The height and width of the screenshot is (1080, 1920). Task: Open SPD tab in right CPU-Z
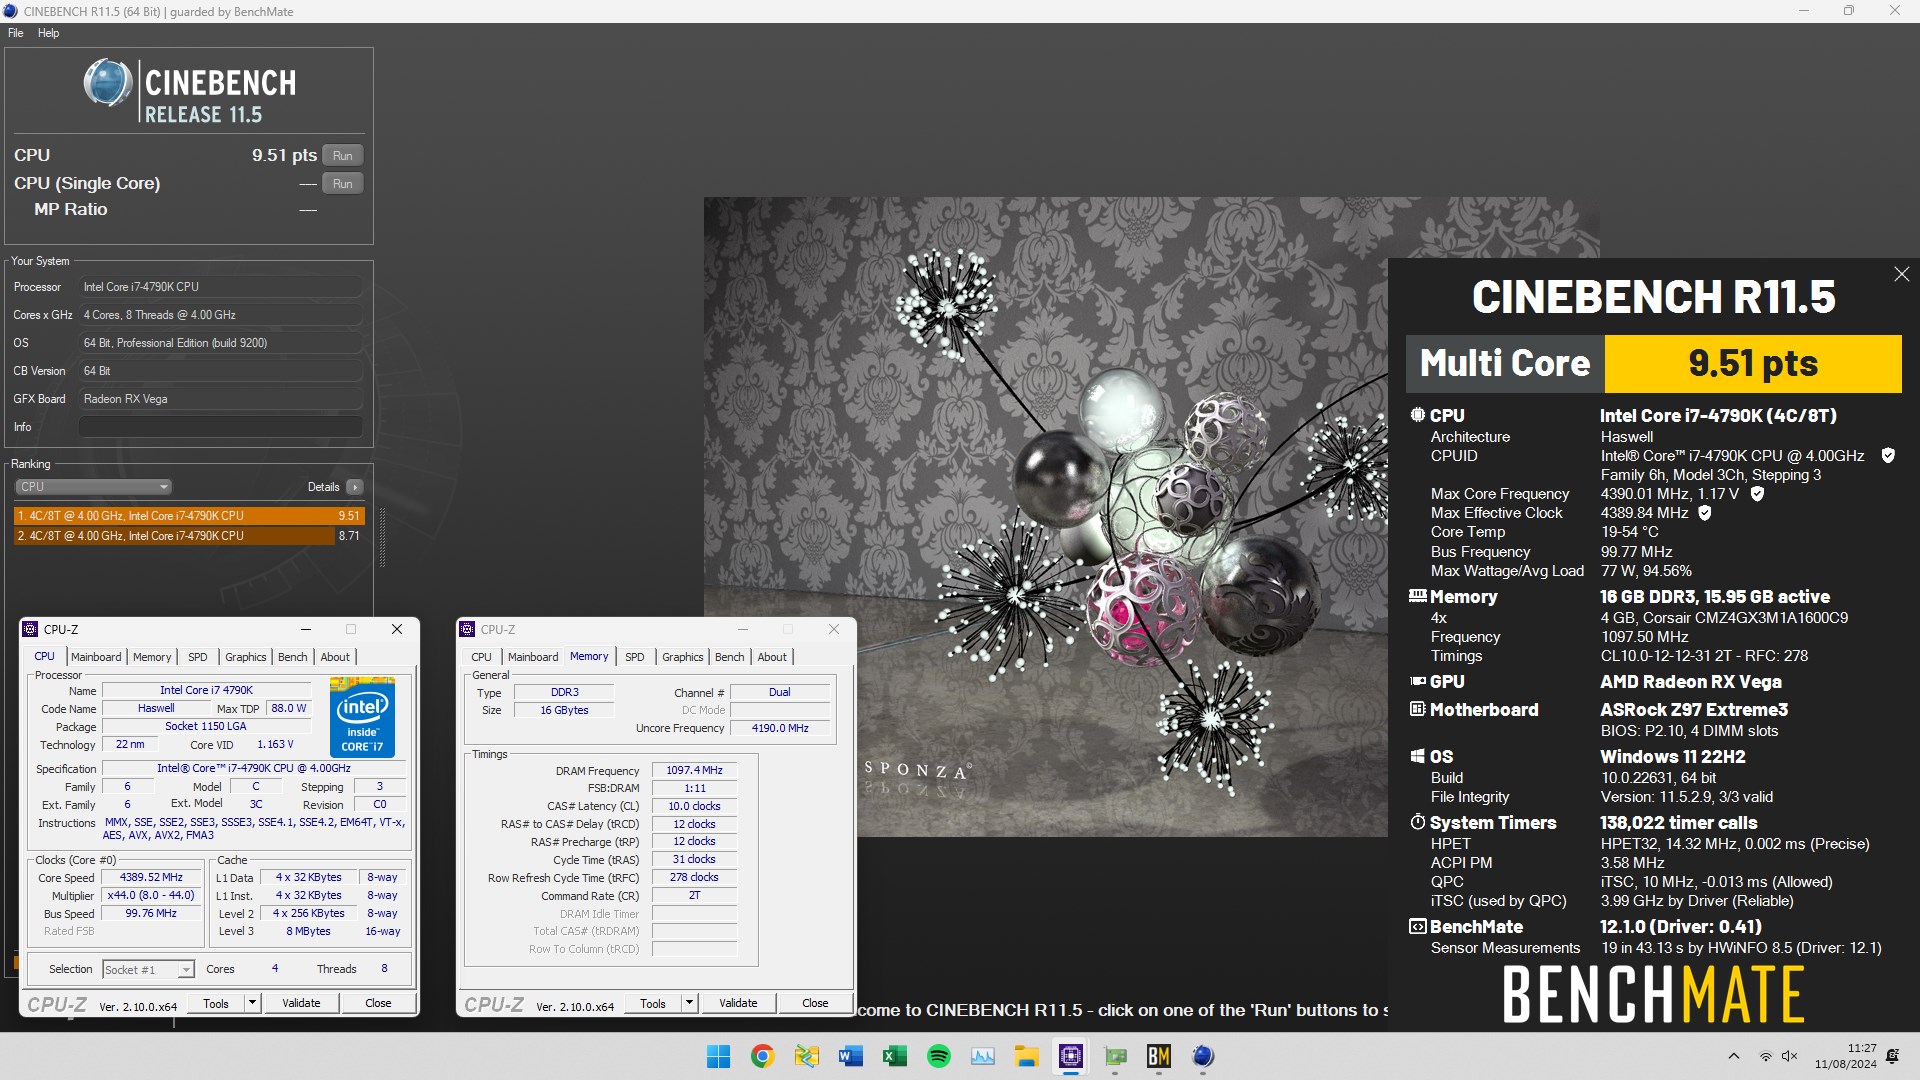pyautogui.click(x=635, y=657)
